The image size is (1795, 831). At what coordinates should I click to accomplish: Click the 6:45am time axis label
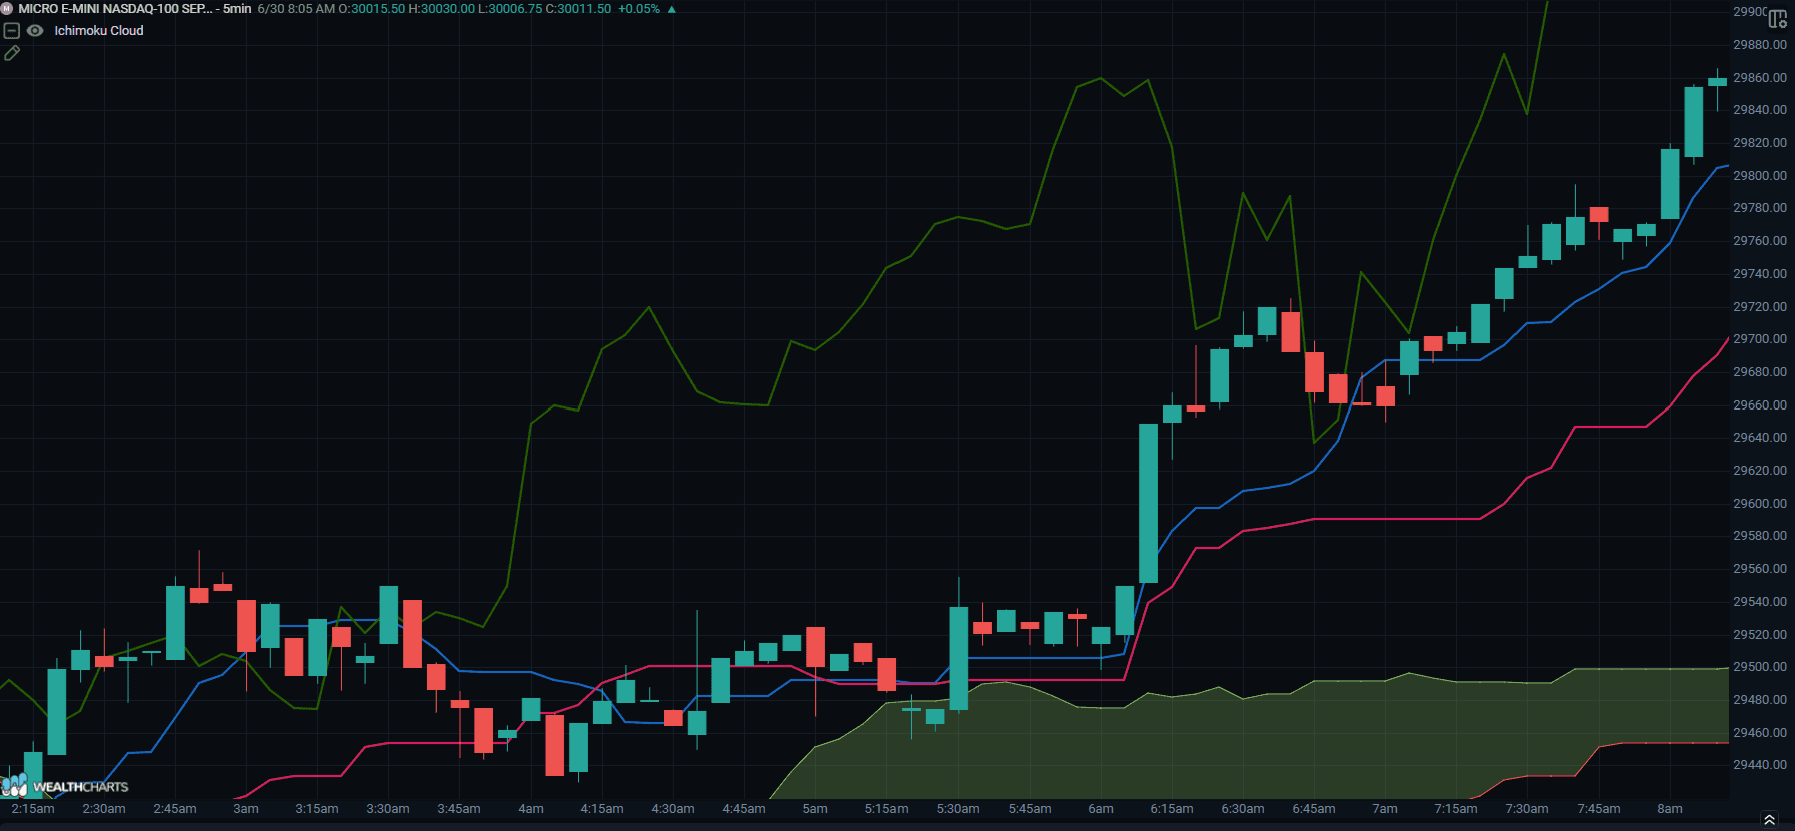(1314, 809)
